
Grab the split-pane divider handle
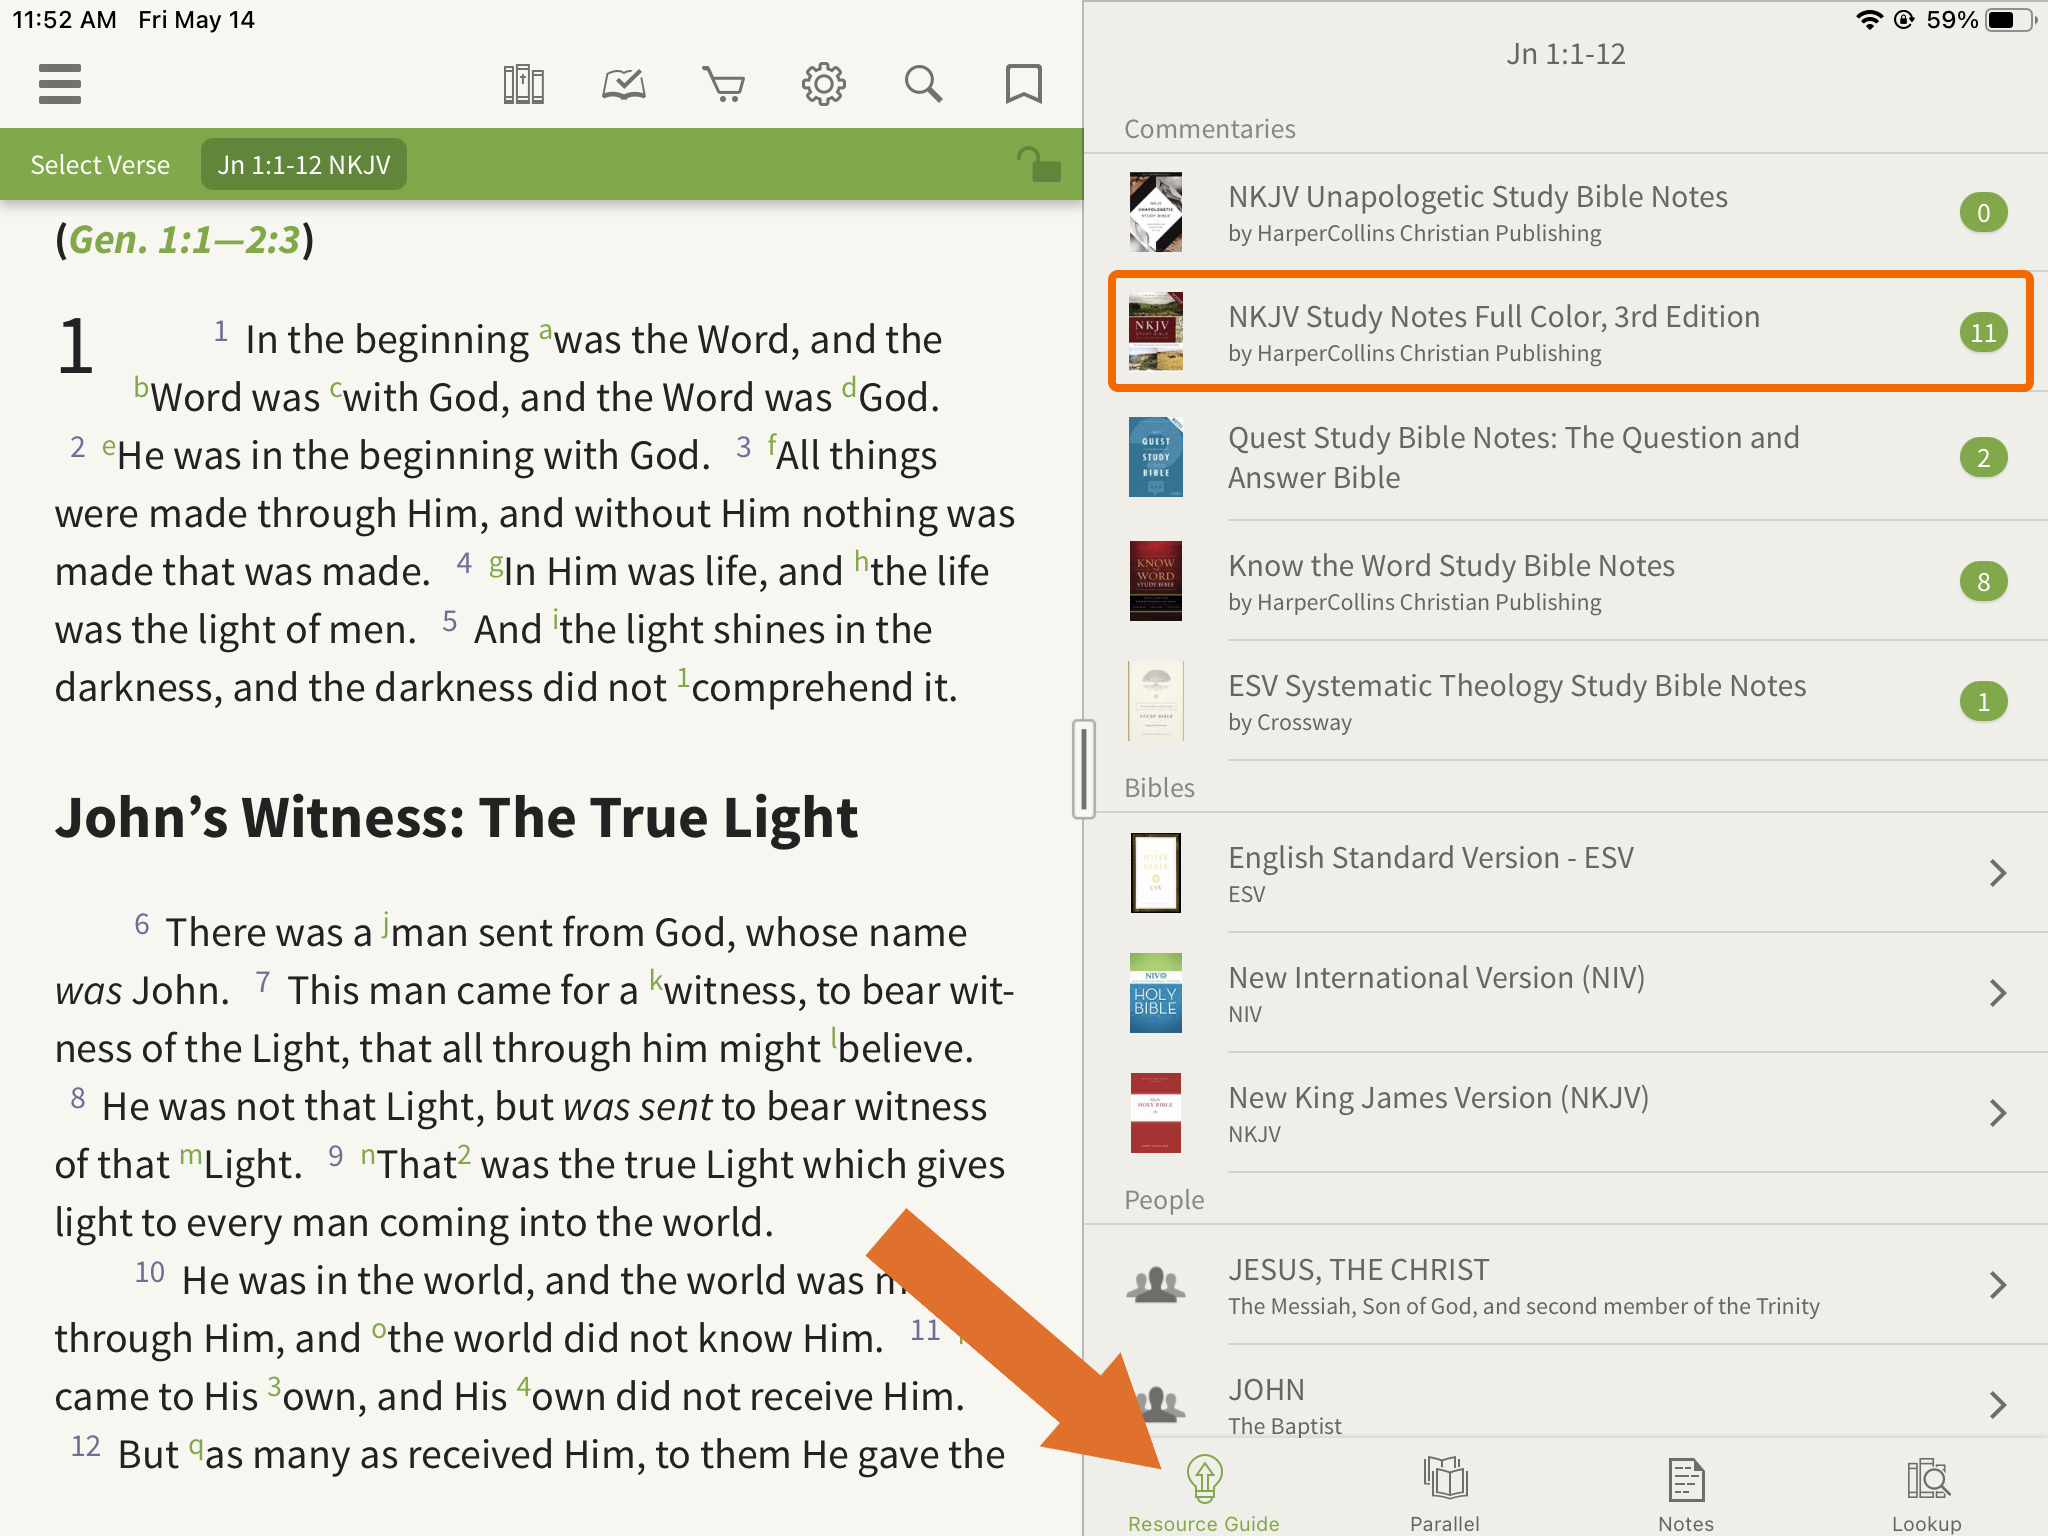tap(1083, 768)
